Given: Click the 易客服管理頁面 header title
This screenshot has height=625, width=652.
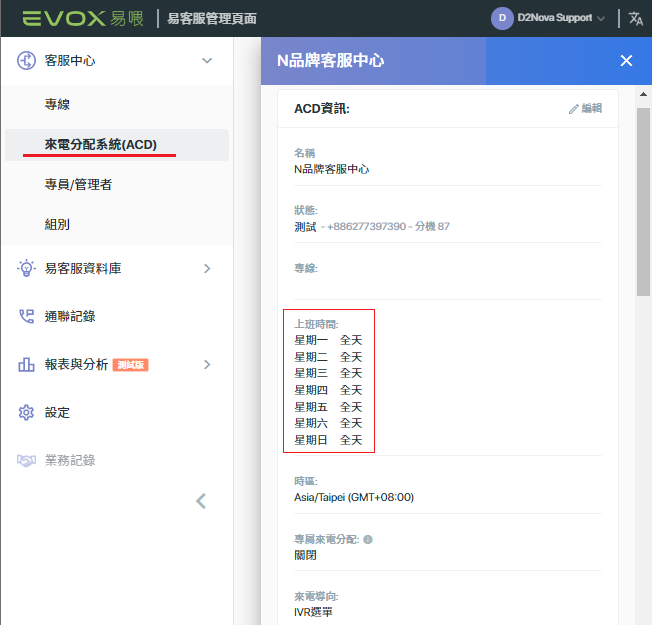Looking at the screenshot, I should point(212,19).
